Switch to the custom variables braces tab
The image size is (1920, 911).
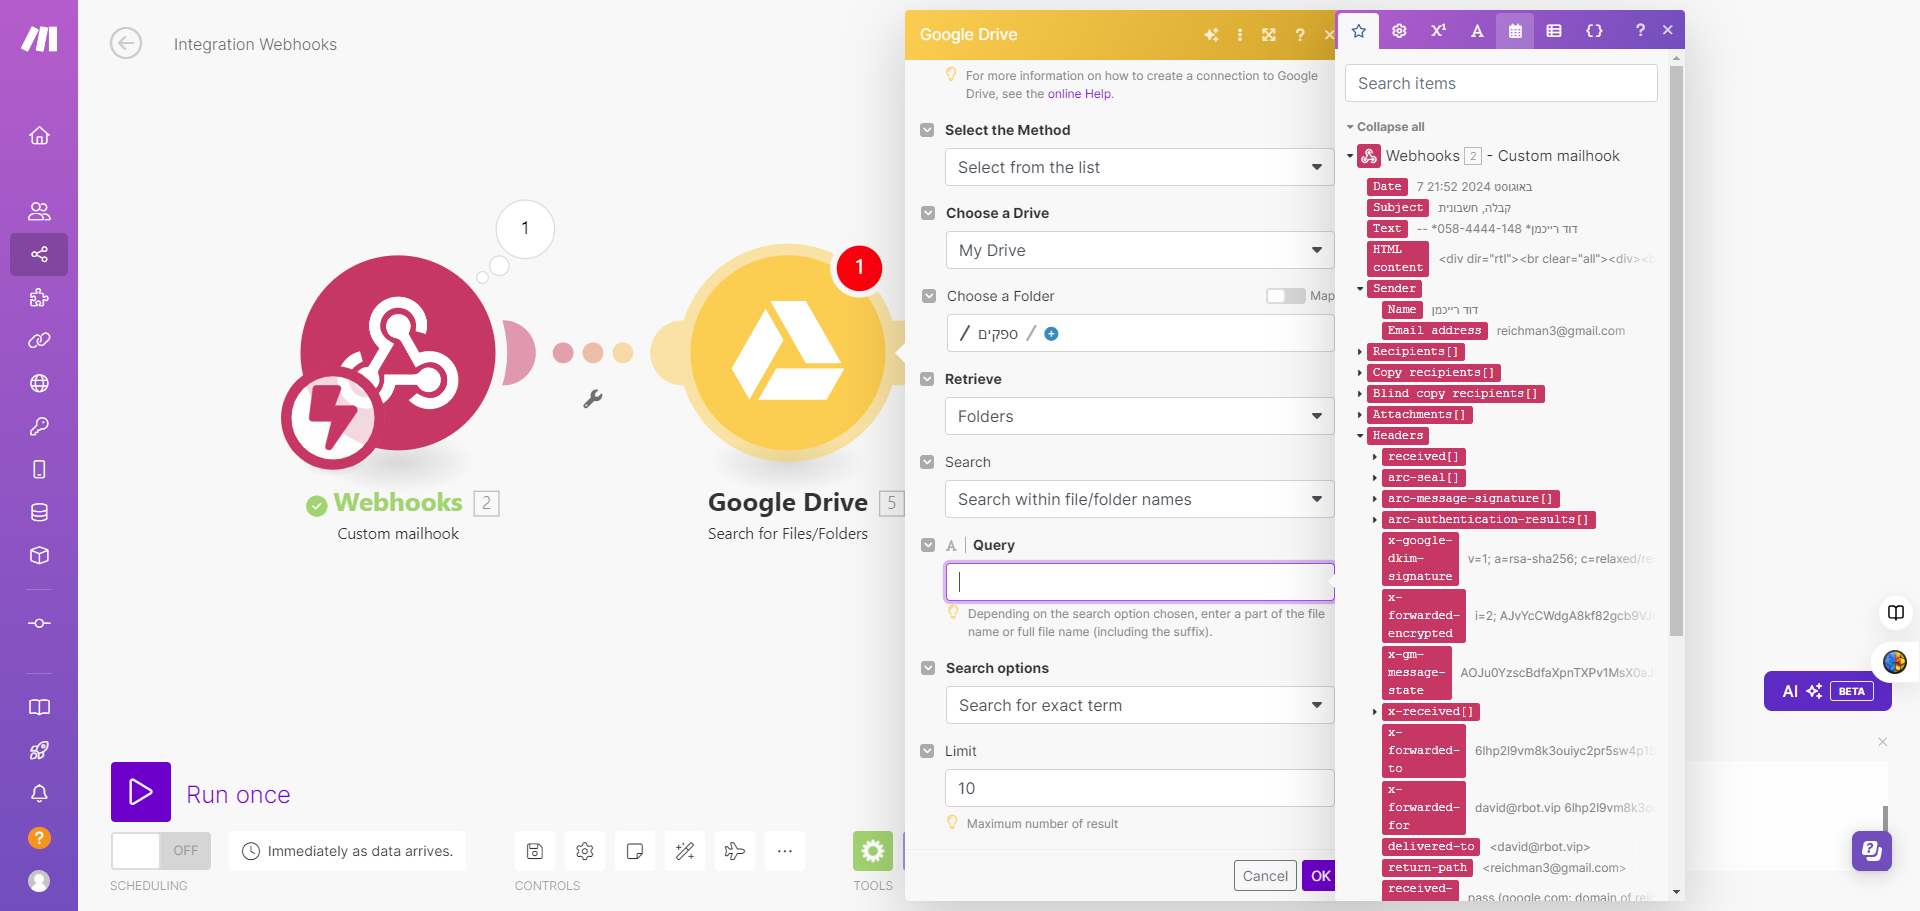coord(1594,31)
